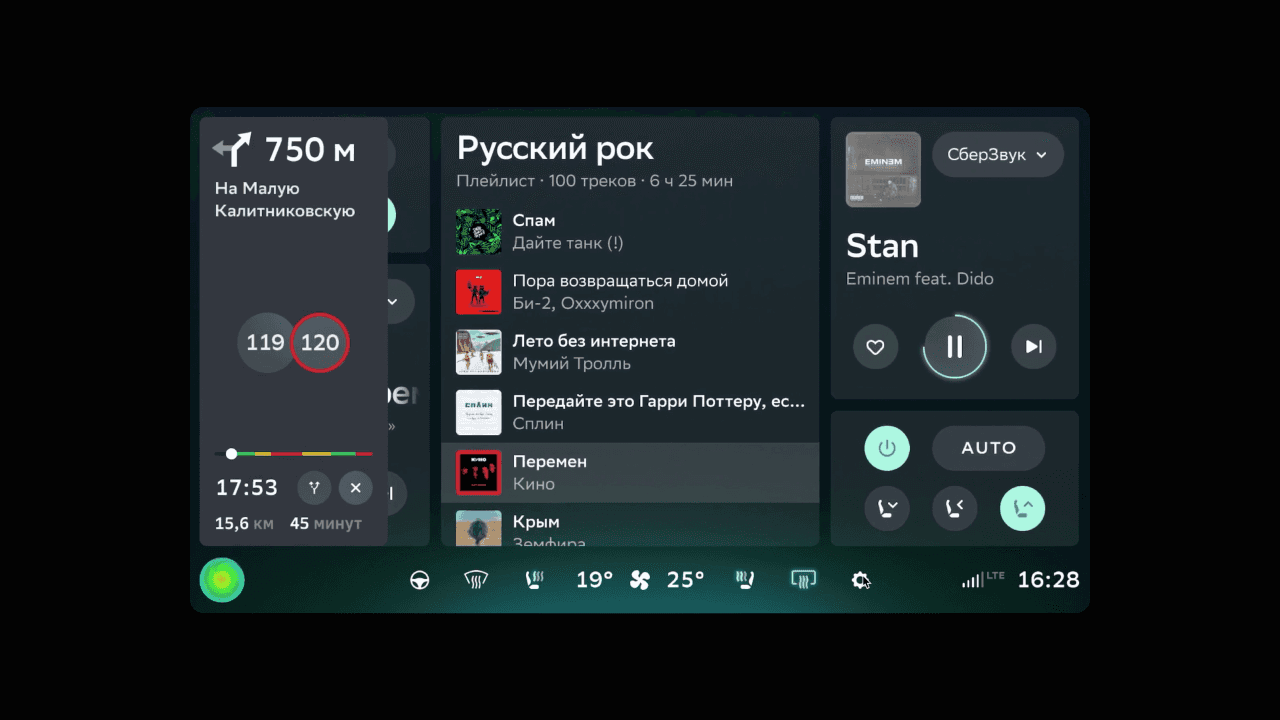Tap Сплин album art
The width and height of the screenshot is (1280, 720).
point(479,412)
